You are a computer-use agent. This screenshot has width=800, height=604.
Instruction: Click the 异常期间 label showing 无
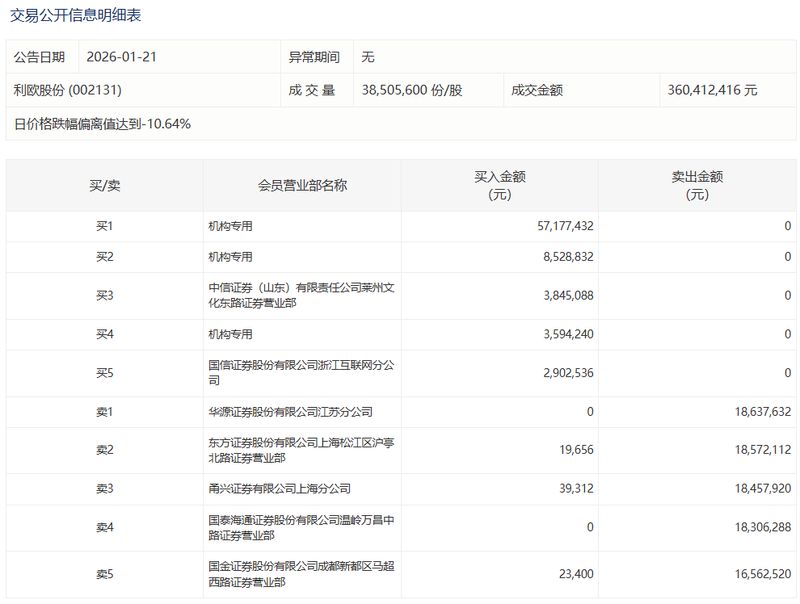[313, 57]
